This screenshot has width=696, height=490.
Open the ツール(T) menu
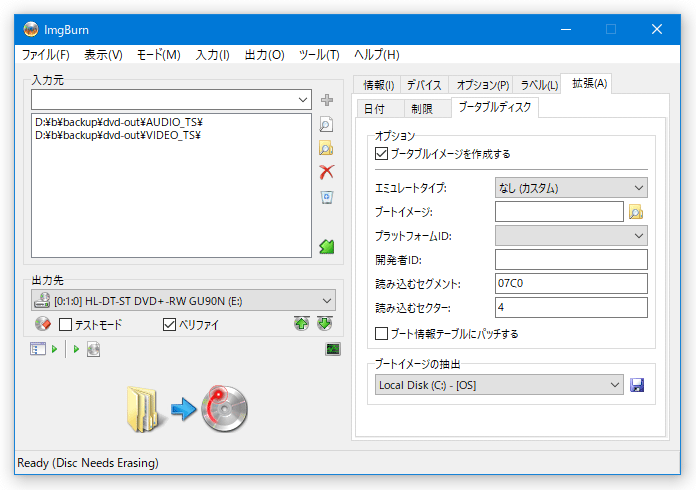point(319,55)
